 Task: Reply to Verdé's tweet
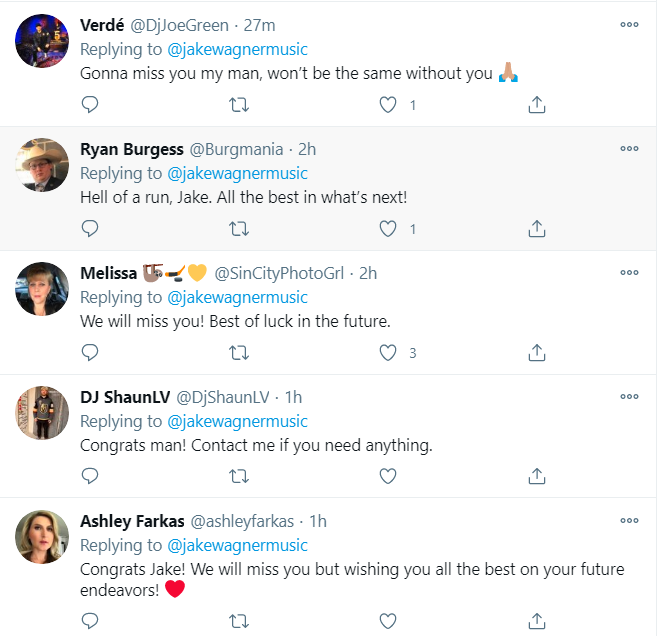90,104
